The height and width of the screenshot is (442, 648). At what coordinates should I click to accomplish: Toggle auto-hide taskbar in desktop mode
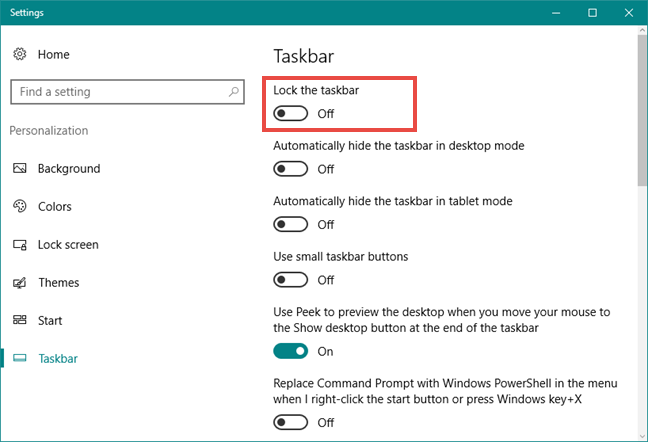(291, 169)
